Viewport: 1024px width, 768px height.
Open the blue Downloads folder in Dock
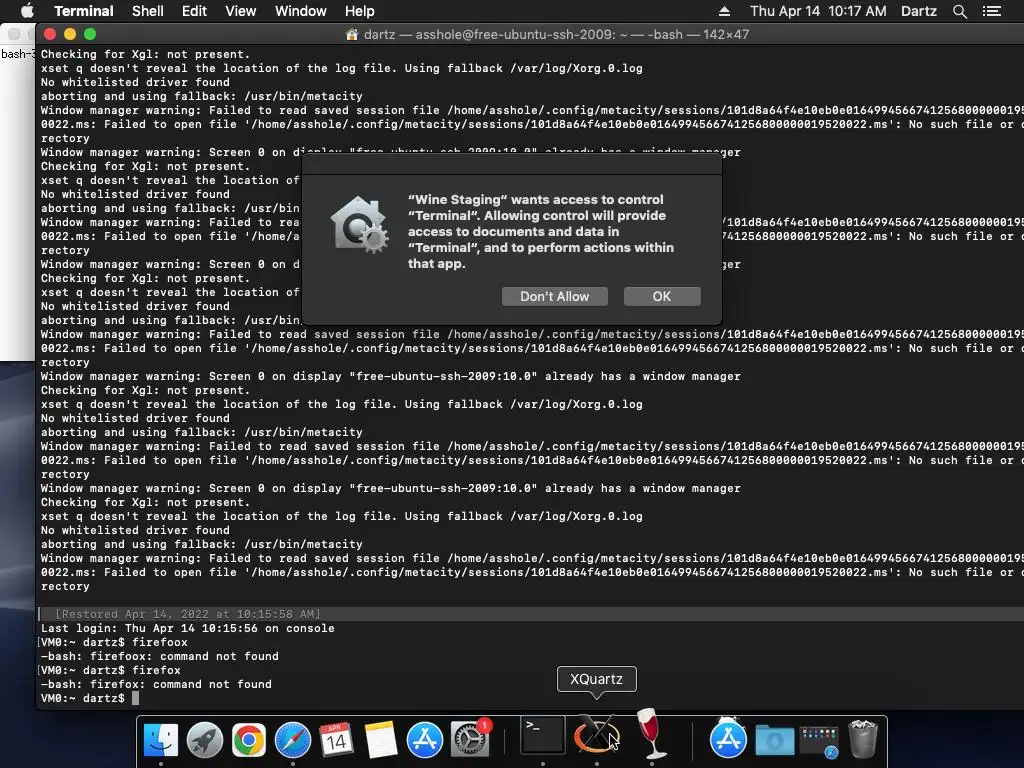pyautogui.click(x=775, y=740)
